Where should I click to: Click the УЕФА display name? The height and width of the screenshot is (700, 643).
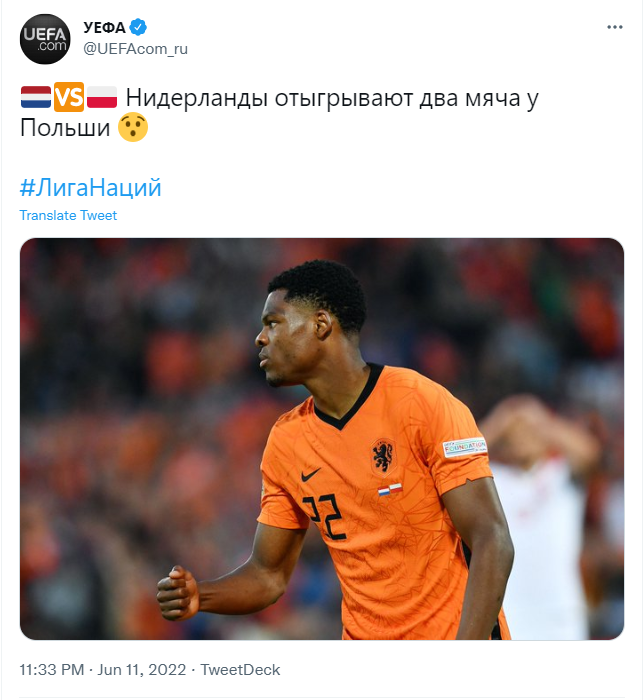coord(104,27)
